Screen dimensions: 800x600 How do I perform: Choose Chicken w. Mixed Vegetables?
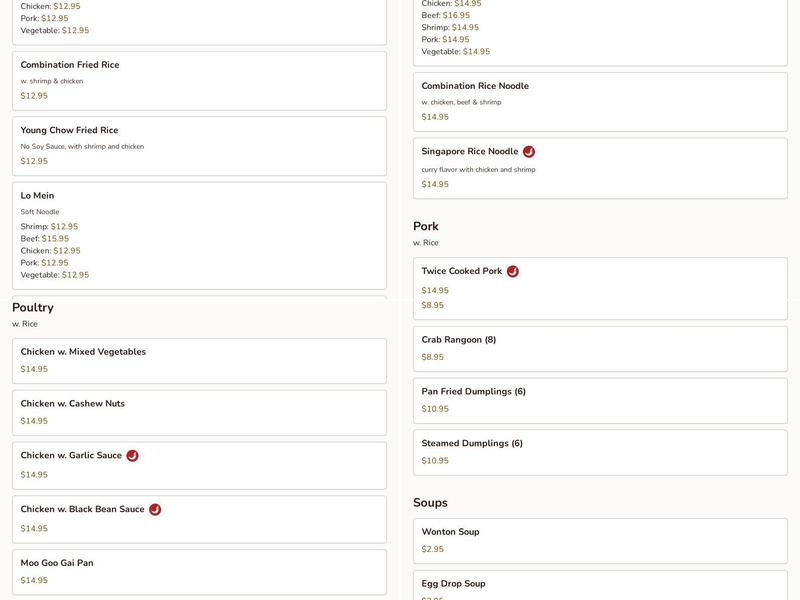coord(199,360)
